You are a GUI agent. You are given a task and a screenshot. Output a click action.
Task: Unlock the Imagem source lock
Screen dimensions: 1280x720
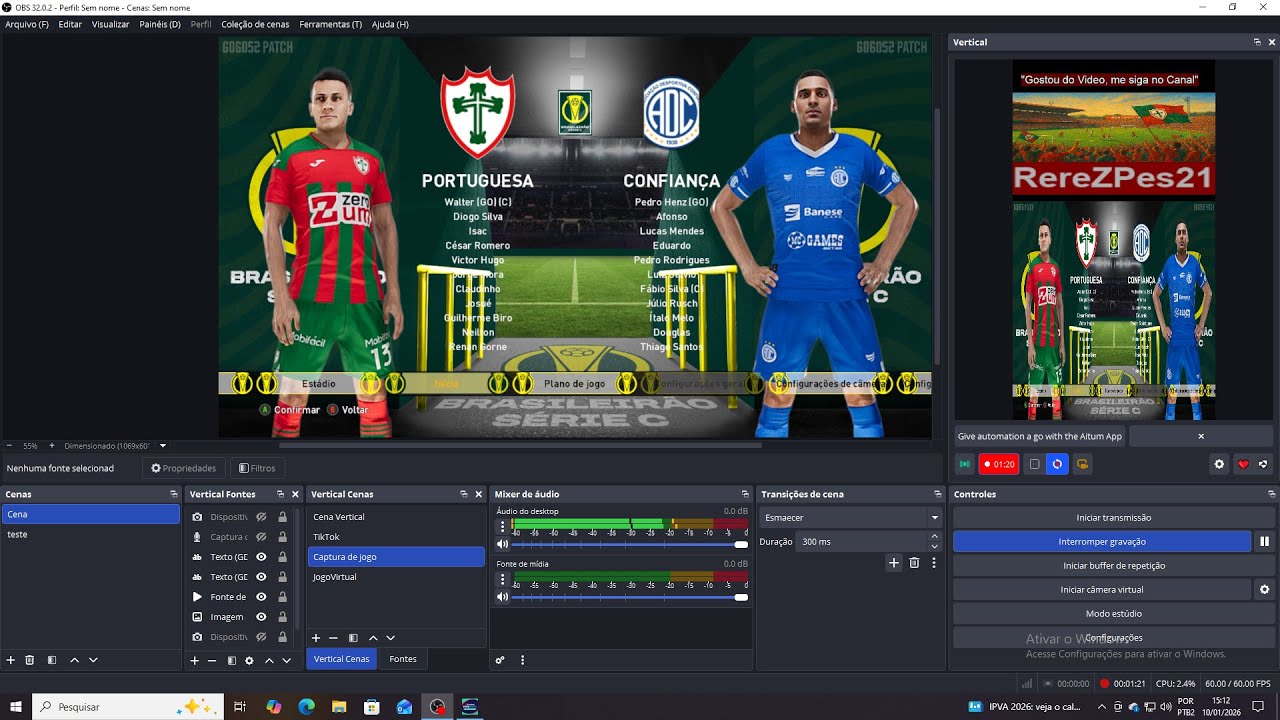click(282, 617)
